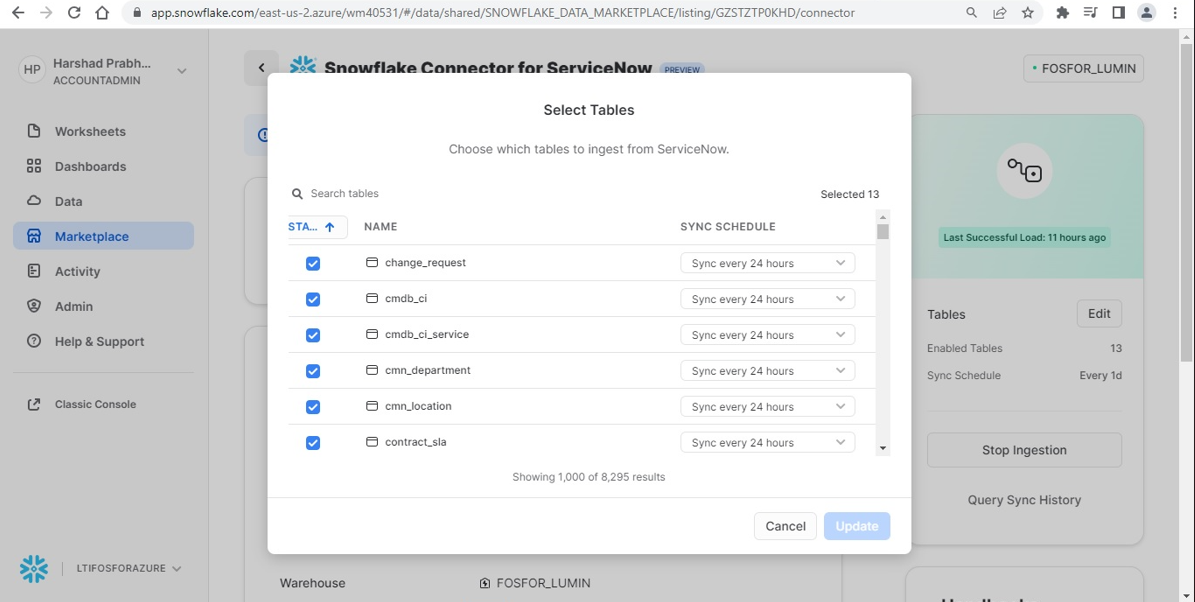1195x602 pixels.
Task: Sort tables by the STA... status column
Action: 318,227
